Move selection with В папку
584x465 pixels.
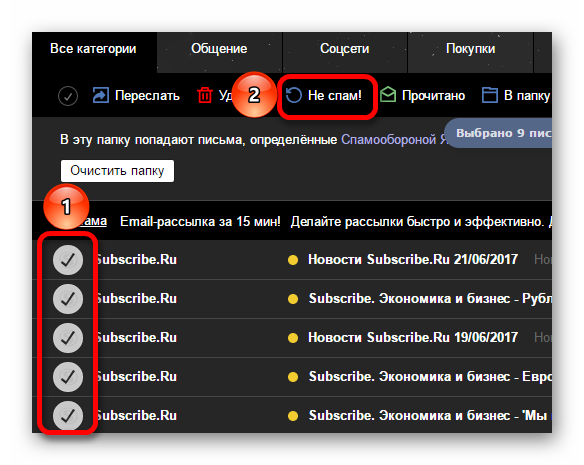tap(527, 96)
